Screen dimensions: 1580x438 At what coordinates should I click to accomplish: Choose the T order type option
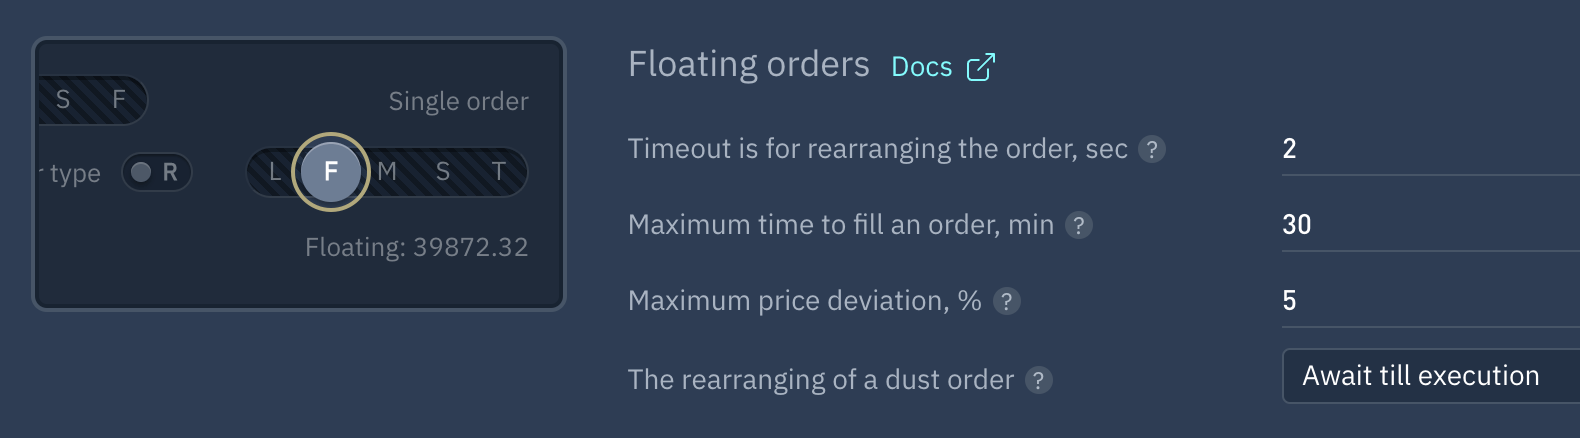coord(499,172)
